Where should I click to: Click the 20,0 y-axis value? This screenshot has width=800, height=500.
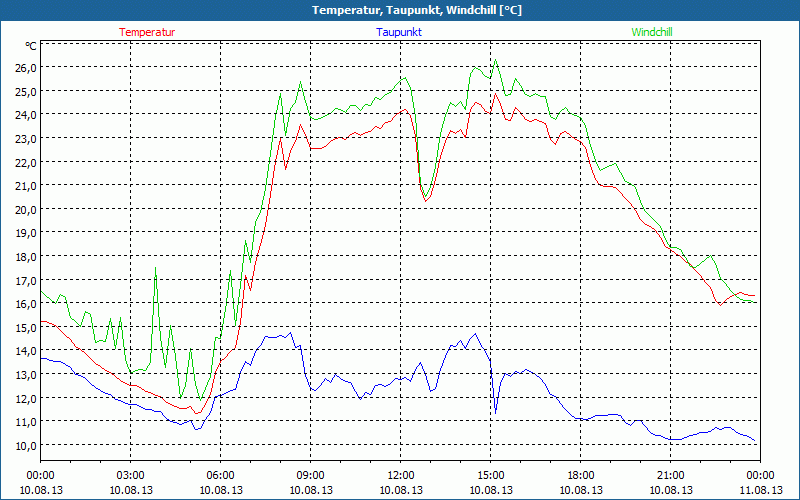[26, 209]
